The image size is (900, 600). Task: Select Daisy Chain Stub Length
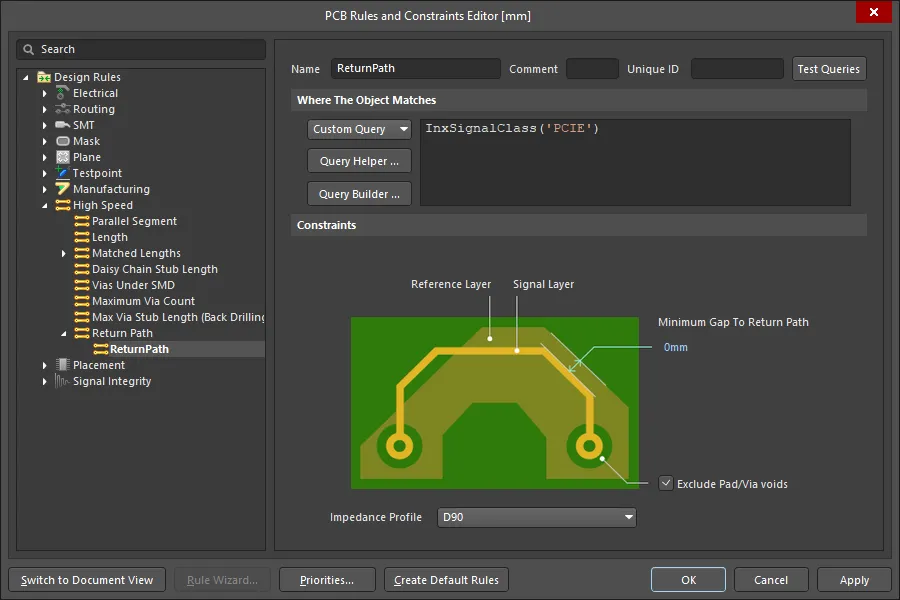click(x=155, y=269)
